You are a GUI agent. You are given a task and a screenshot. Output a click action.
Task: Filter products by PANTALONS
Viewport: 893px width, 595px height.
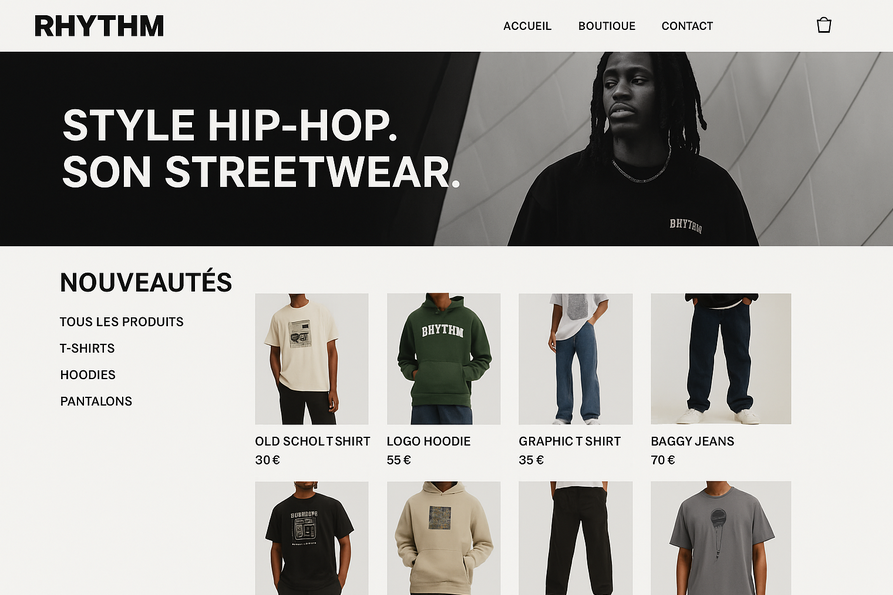coord(96,401)
